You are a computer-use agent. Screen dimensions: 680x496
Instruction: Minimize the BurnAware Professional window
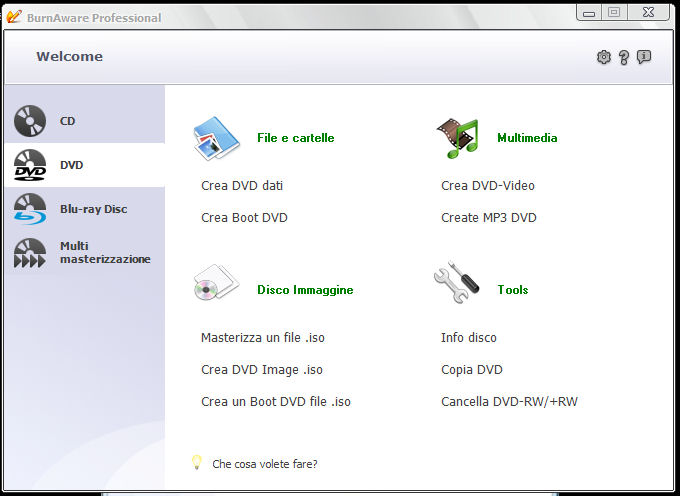coord(588,13)
